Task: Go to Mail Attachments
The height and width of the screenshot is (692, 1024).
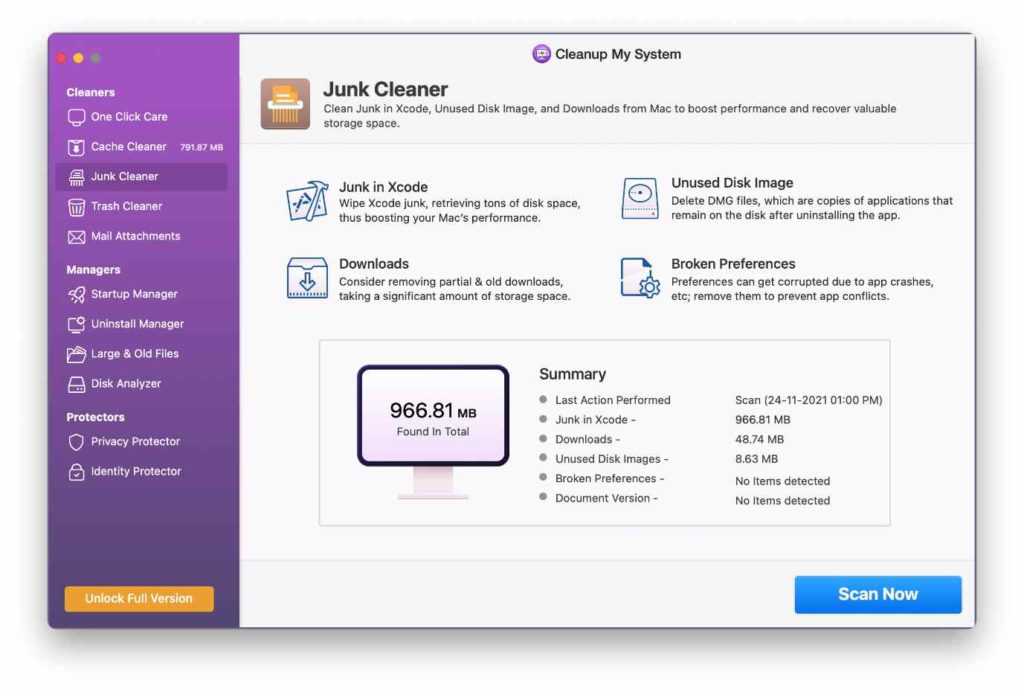Action: (x=141, y=236)
